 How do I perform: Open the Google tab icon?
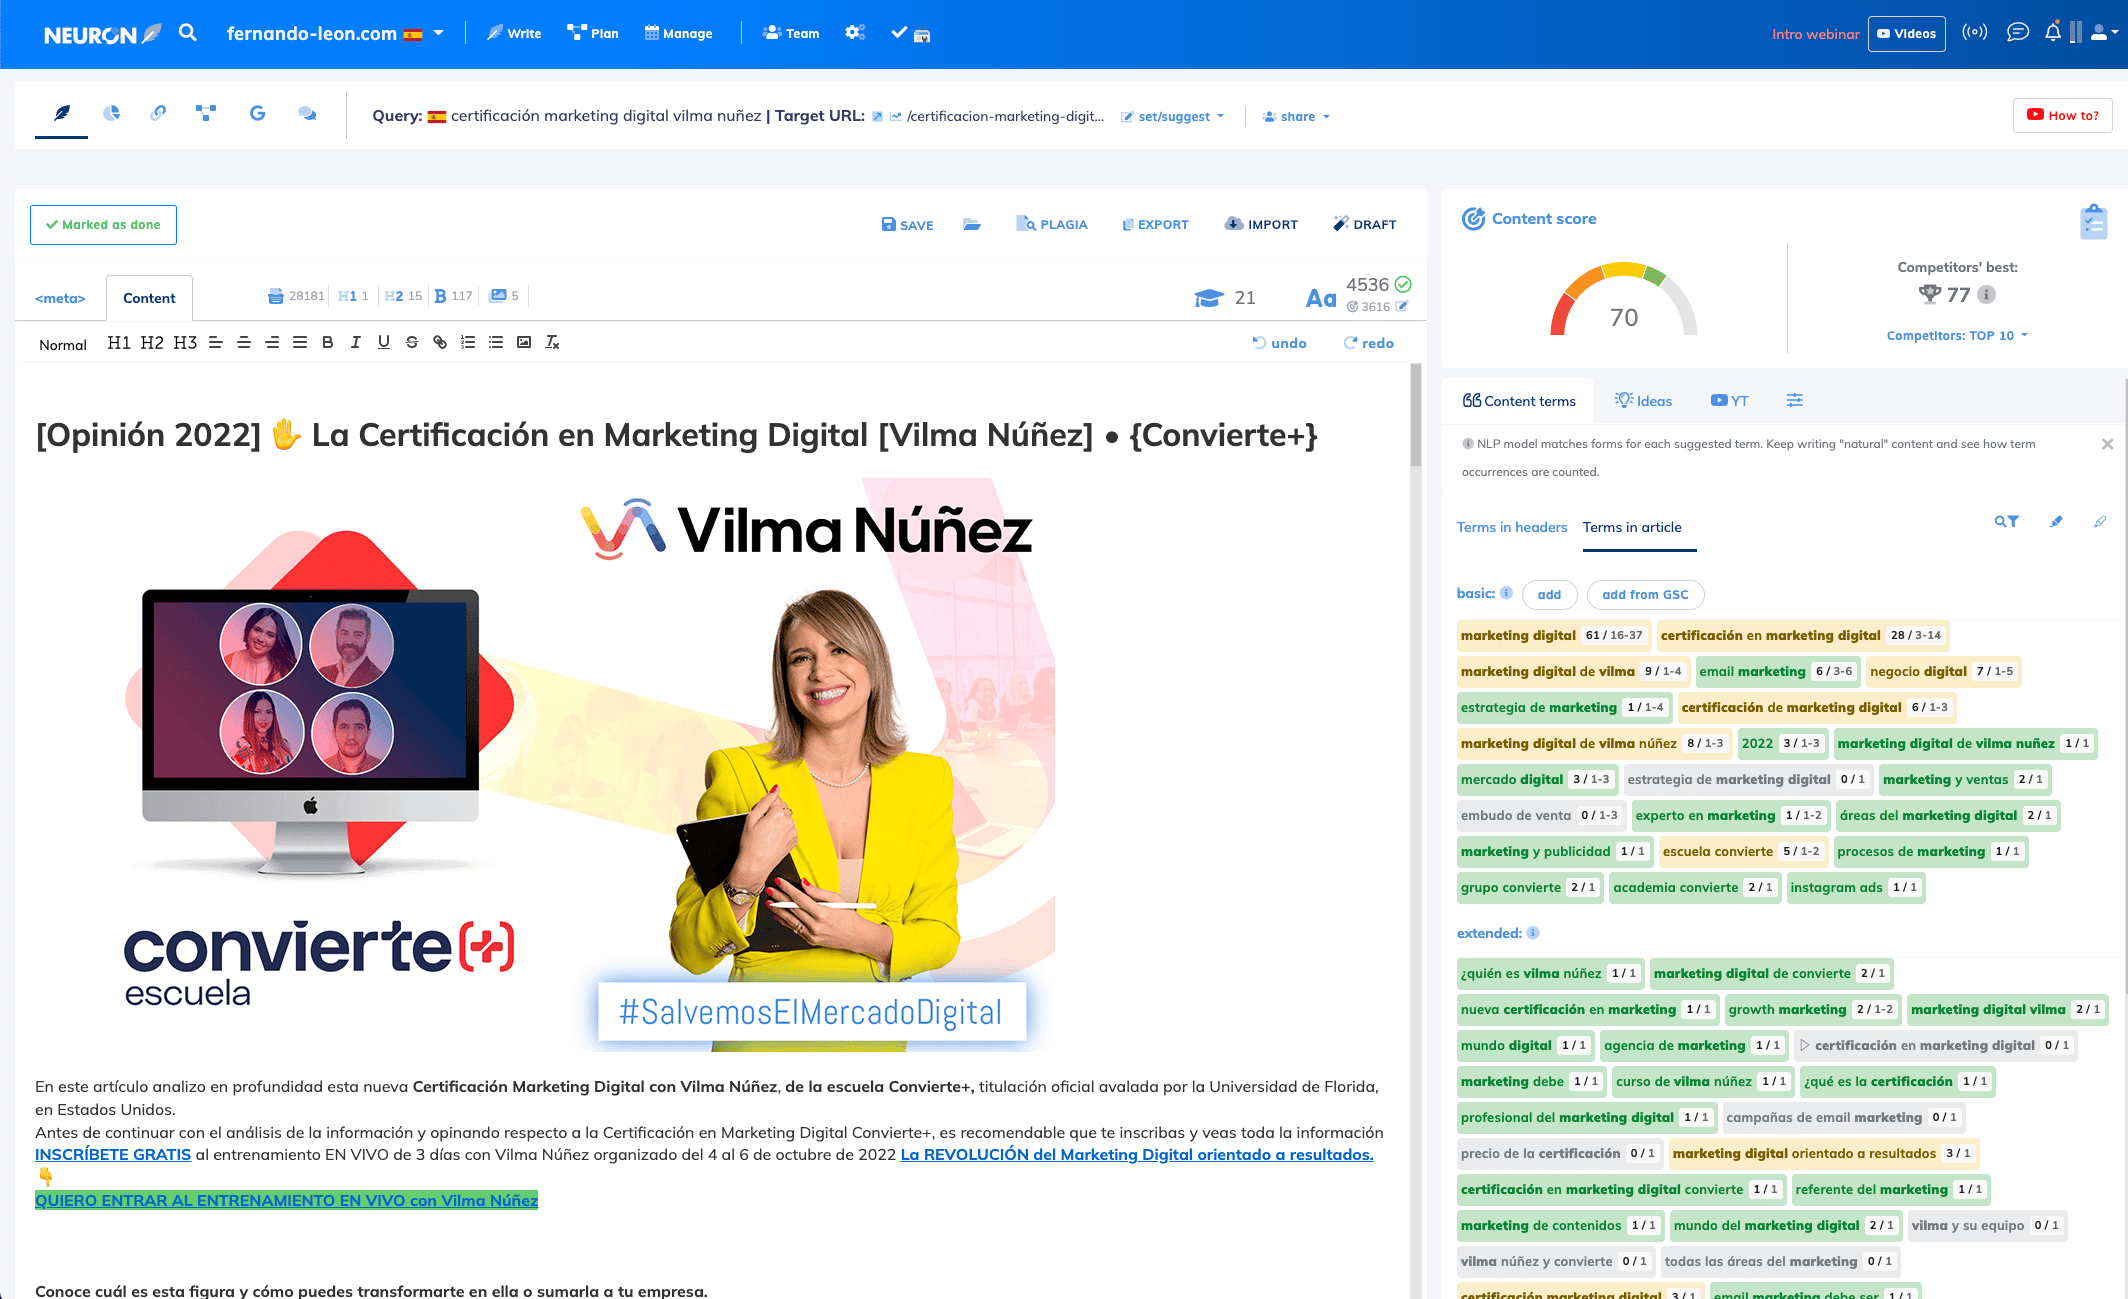[x=257, y=114]
